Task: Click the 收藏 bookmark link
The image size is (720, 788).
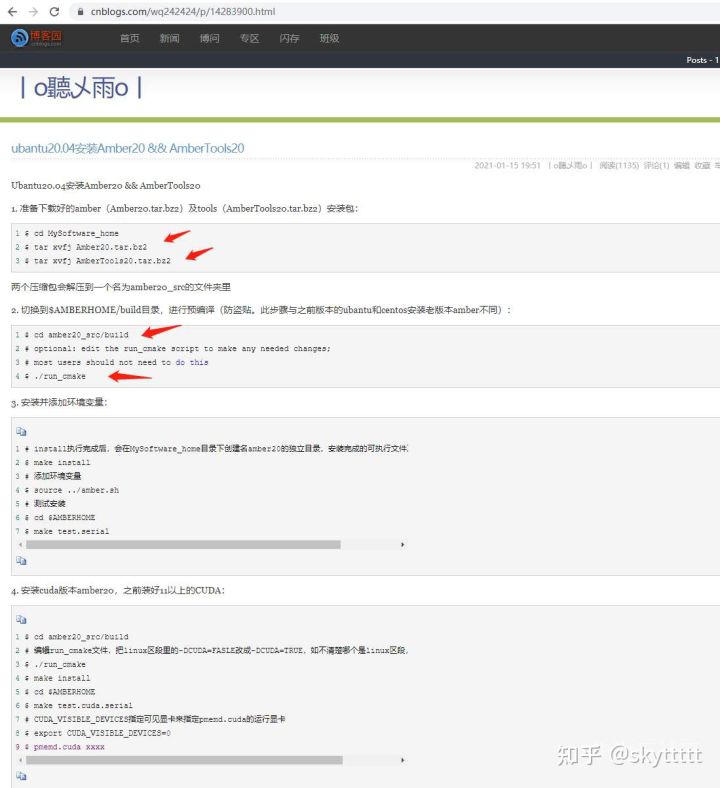Action: [702, 165]
